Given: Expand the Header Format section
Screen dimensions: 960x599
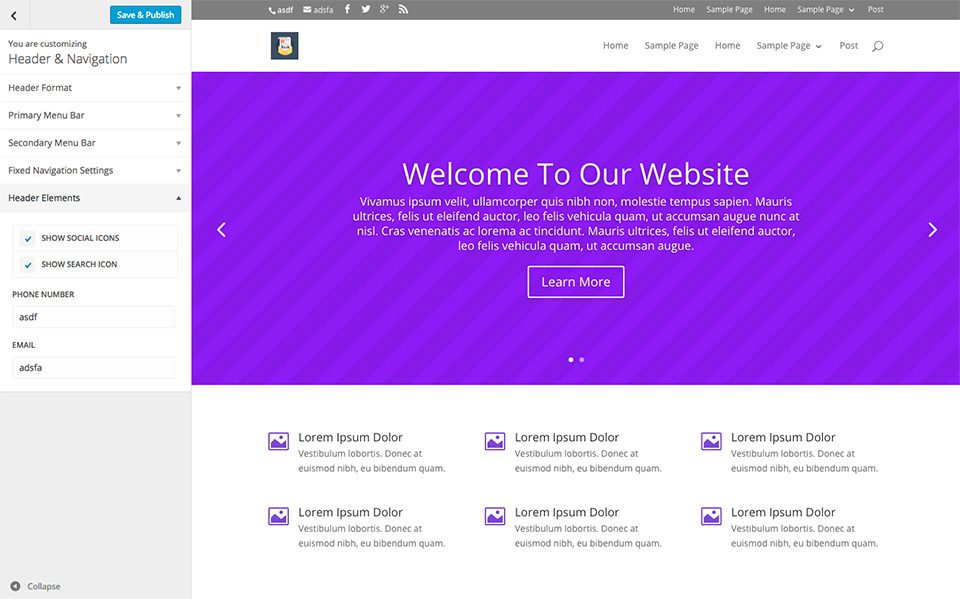Looking at the screenshot, I should pos(93,88).
